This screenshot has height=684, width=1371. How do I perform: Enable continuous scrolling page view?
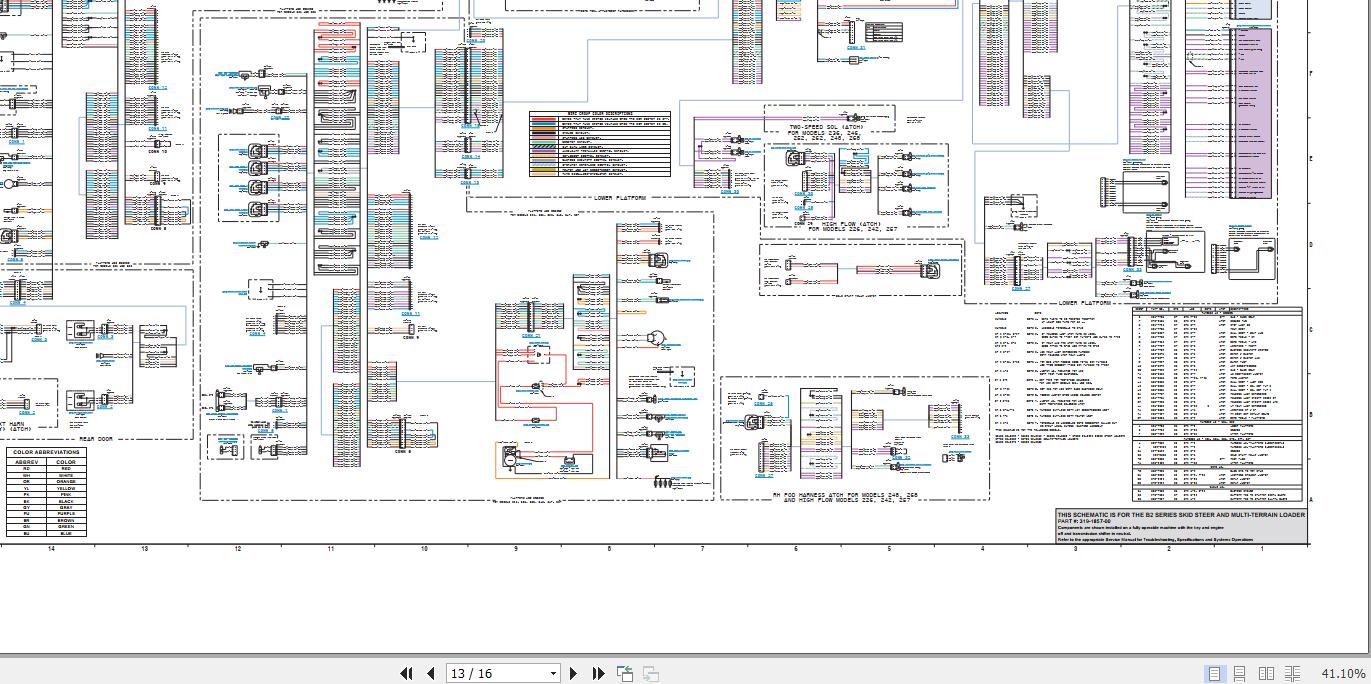coord(1240,674)
